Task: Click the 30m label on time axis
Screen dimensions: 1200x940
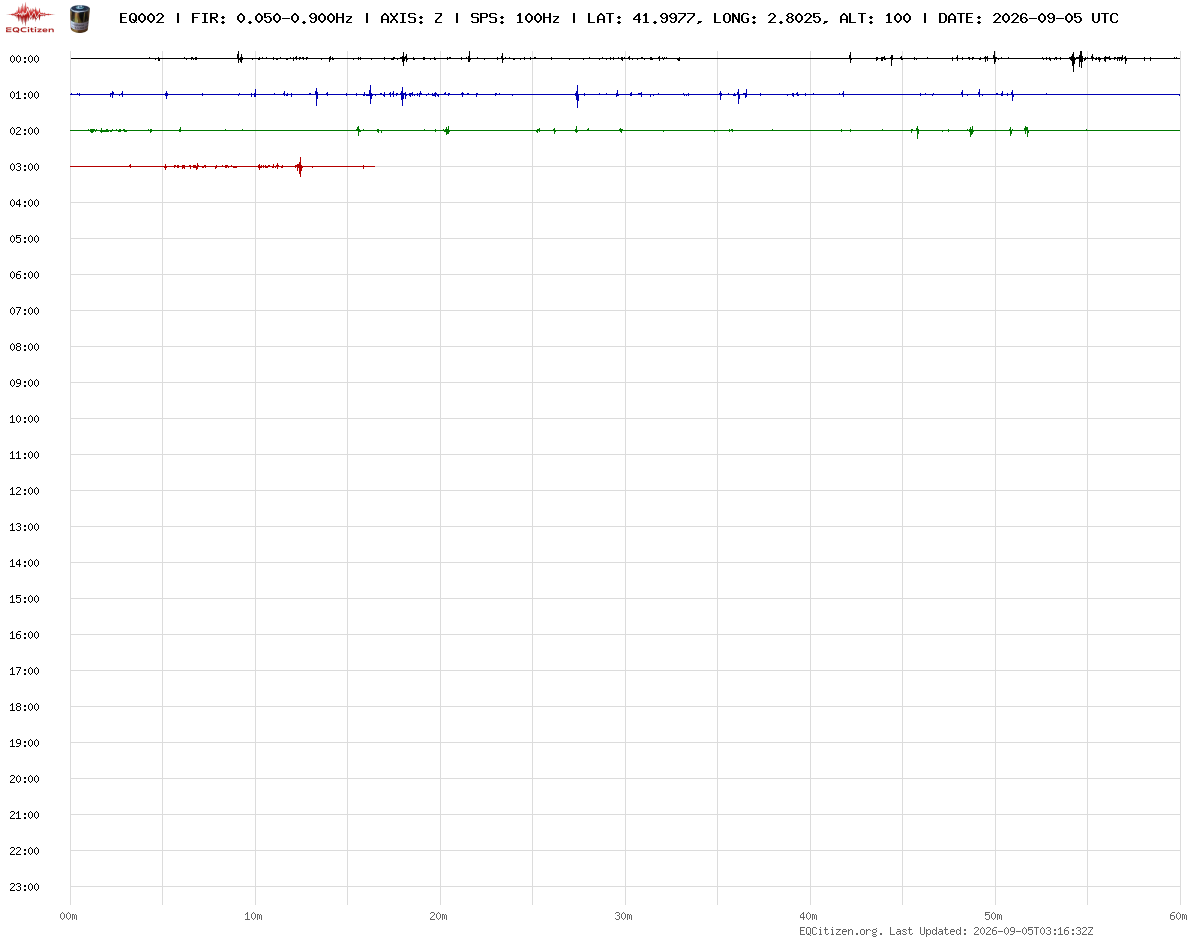Action: click(x=624, y=916)
